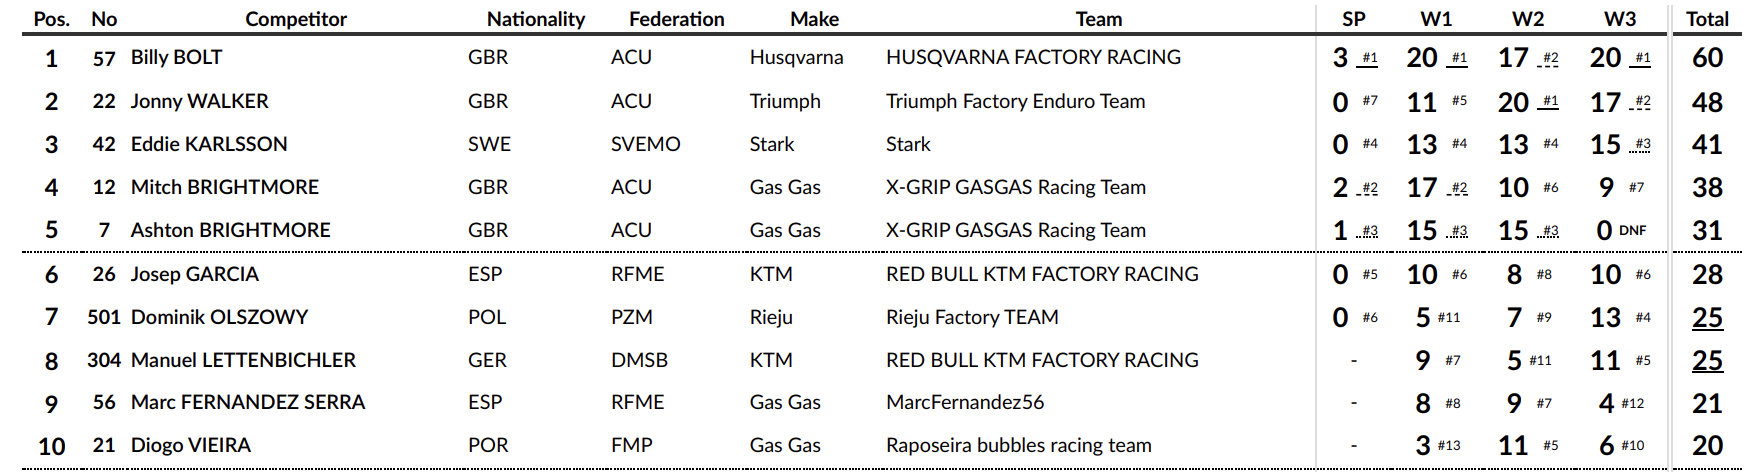Open Manuel LETTENBICHLER's underlined total of 25
The height and width of the screenshot is (472, 1750).
point(1707,361)
